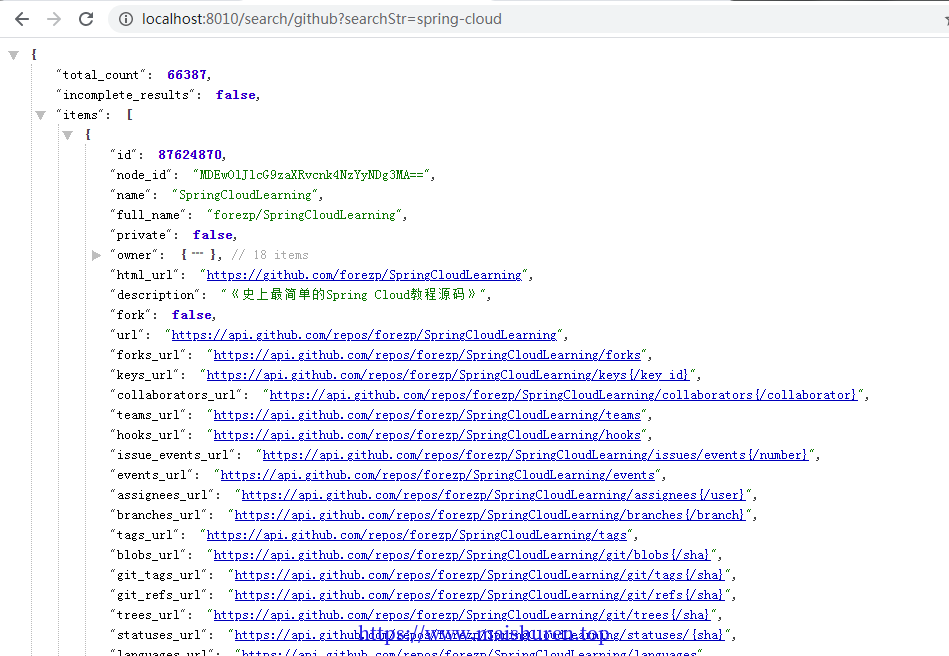The image size is (949, 656).
Task: Click the name value "SpringCloudLearning"
Action: pos(245,195)
